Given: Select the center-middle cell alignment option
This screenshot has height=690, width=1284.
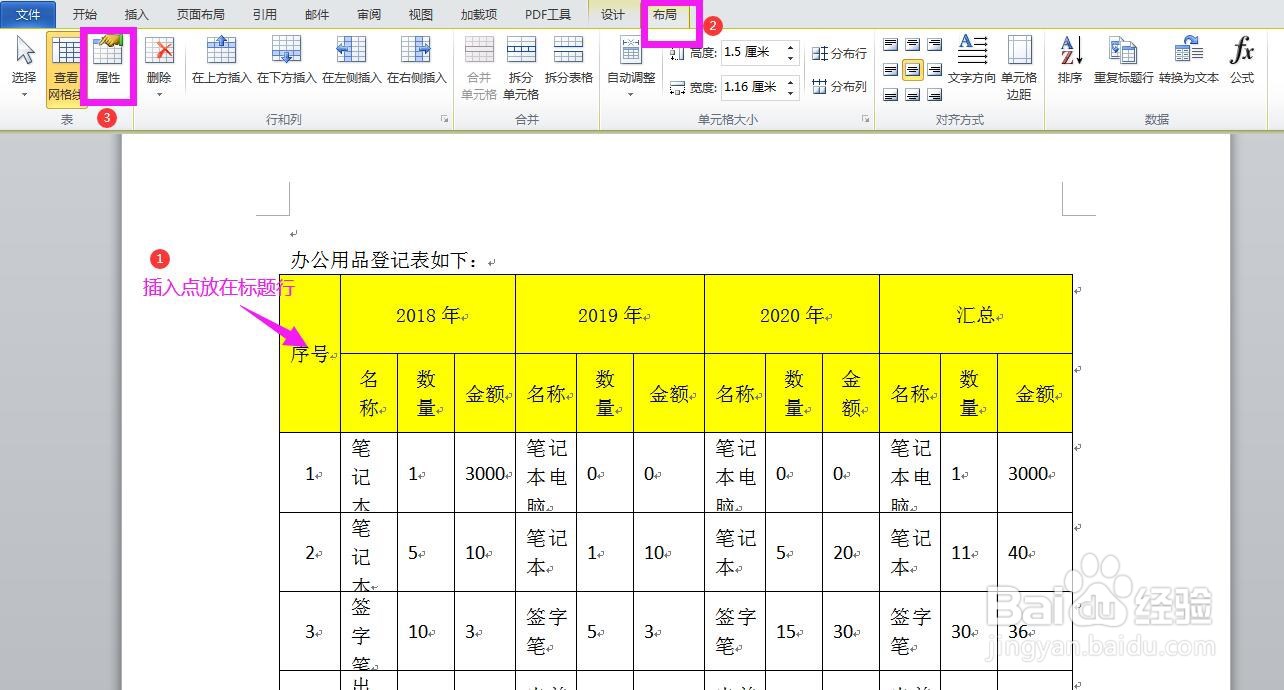Looking at the screenshot, I should pyautogui.click(x=912, y=68).
